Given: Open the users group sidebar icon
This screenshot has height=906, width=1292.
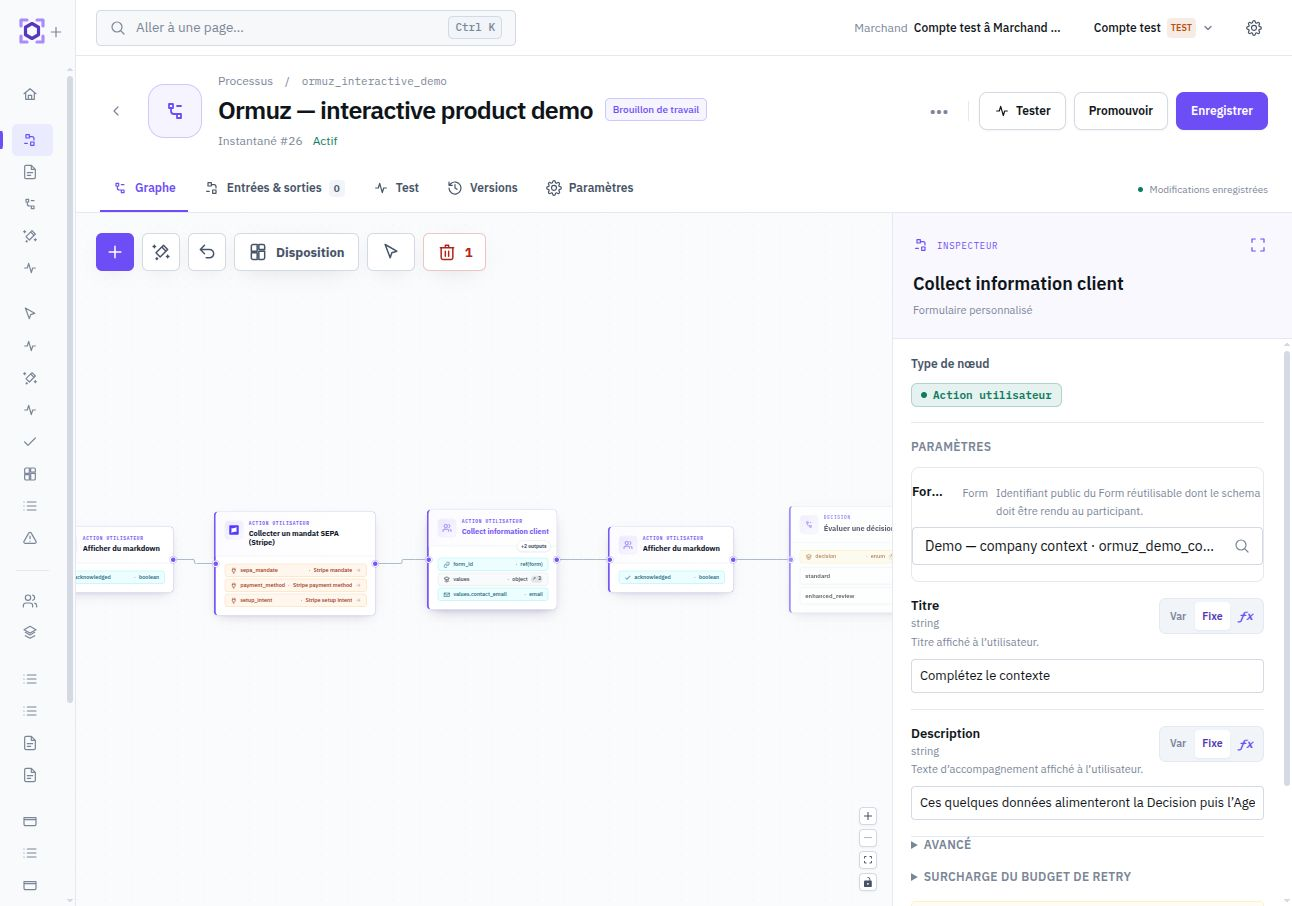Looking at the screenshot, I should click(x=30, y=601).
